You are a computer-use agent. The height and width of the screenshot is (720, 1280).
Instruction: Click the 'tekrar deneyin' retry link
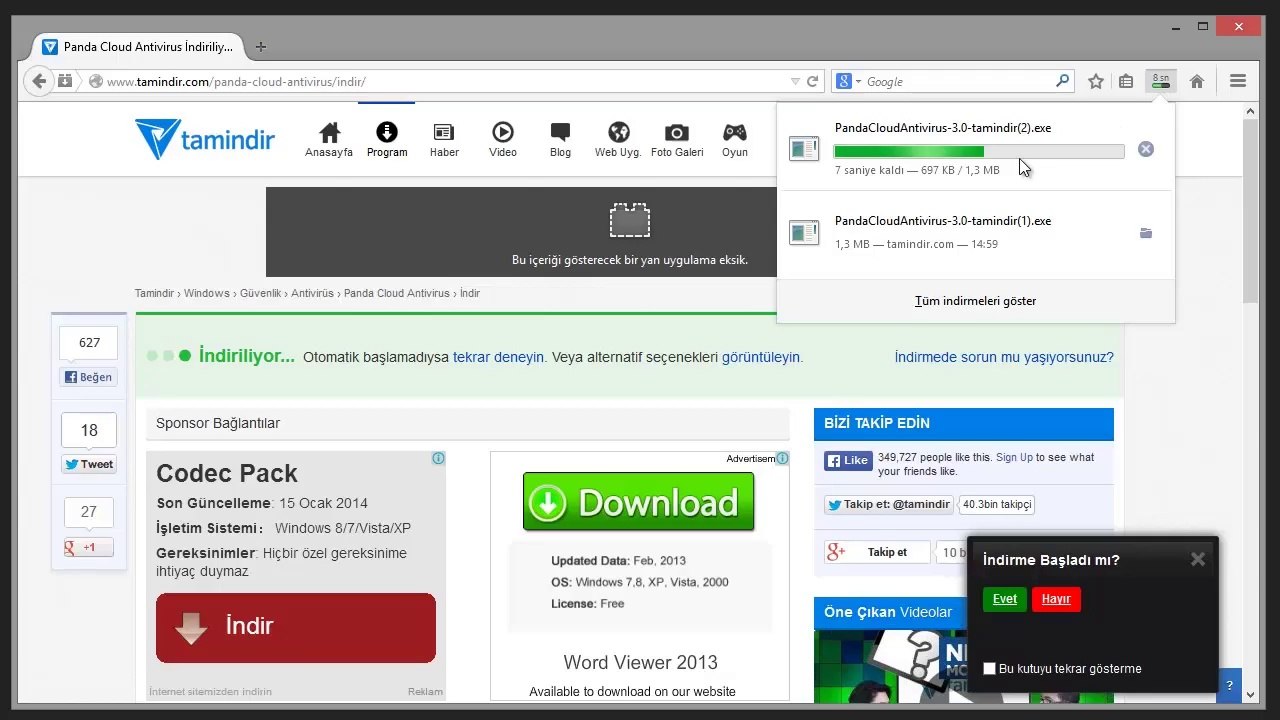498,357
